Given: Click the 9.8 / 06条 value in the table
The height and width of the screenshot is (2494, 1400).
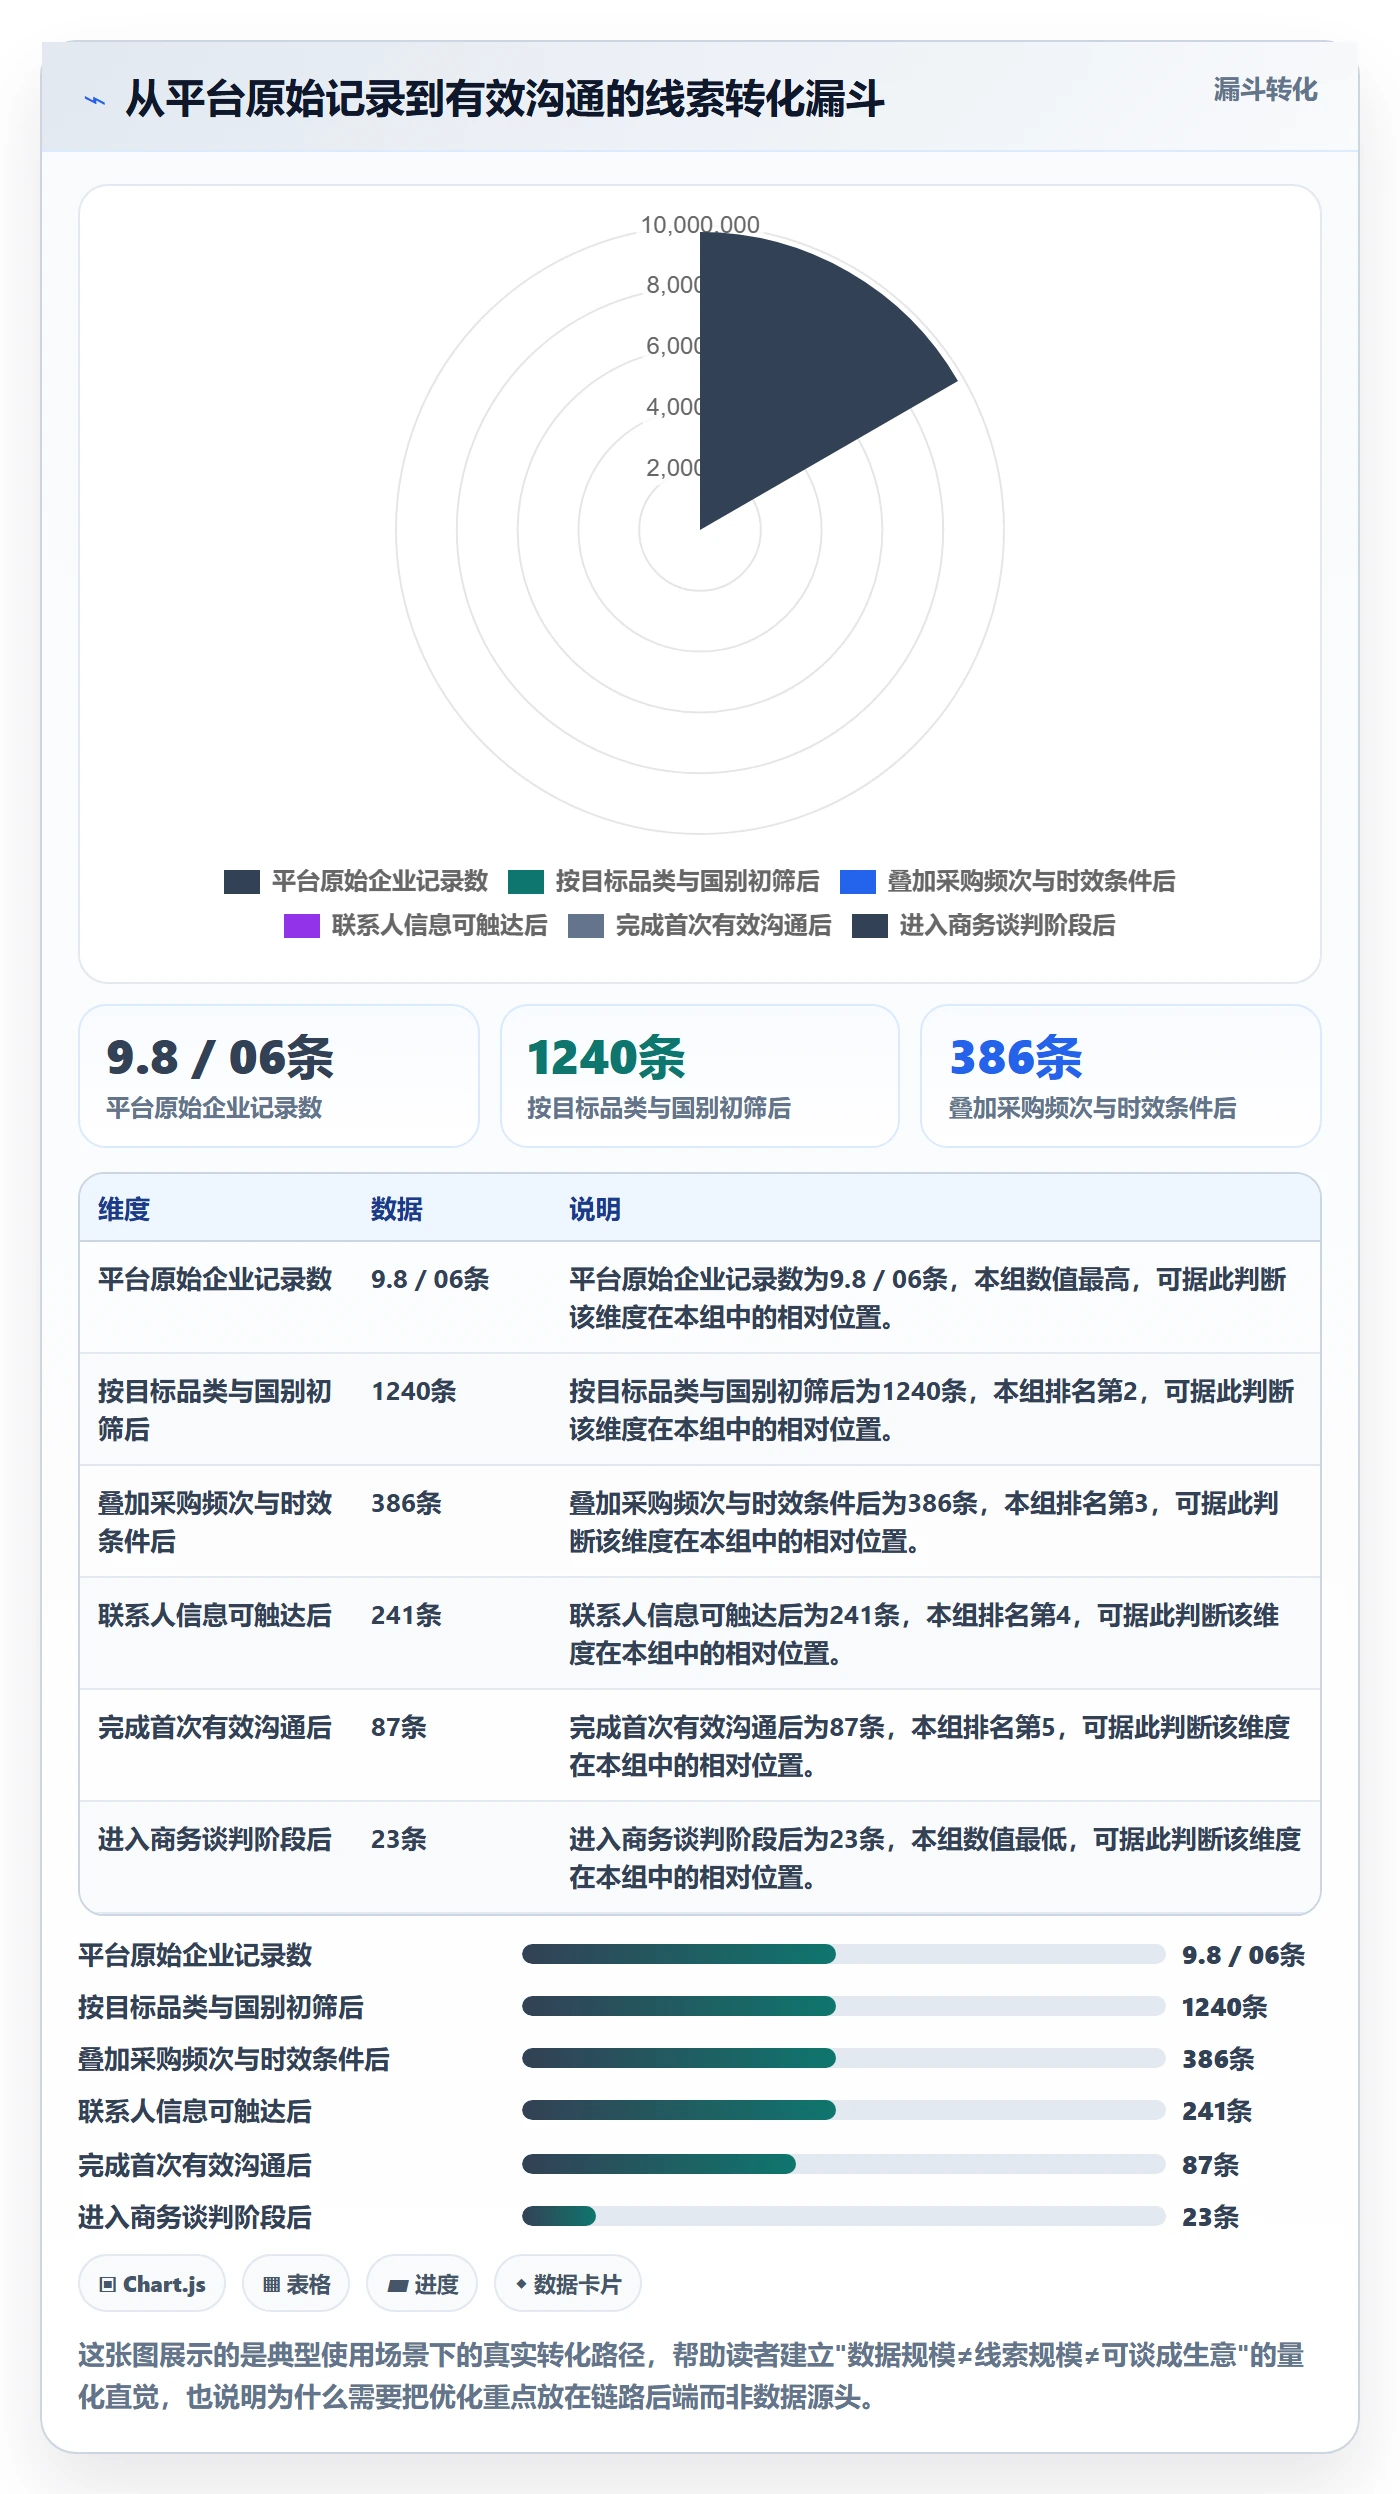Looking at the screenshot, I should [x=430, y=1279].
